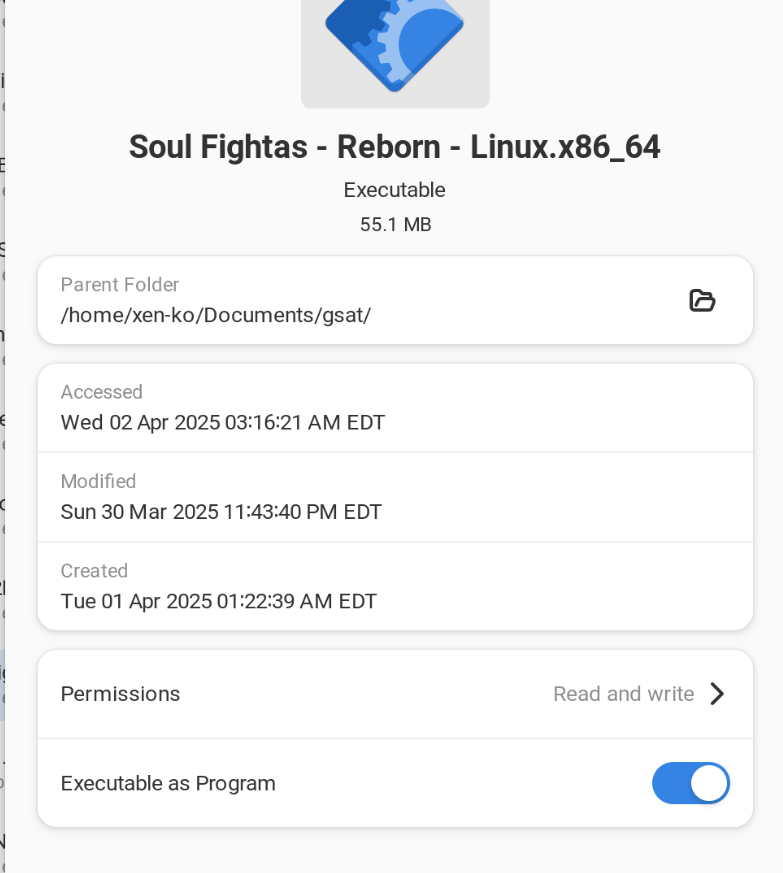
Task: Click the Modified heading label
Action: tap(98, 481)
